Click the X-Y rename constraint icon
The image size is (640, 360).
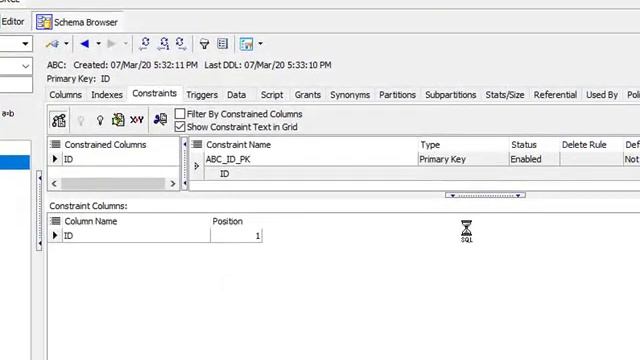coord(137,120)
